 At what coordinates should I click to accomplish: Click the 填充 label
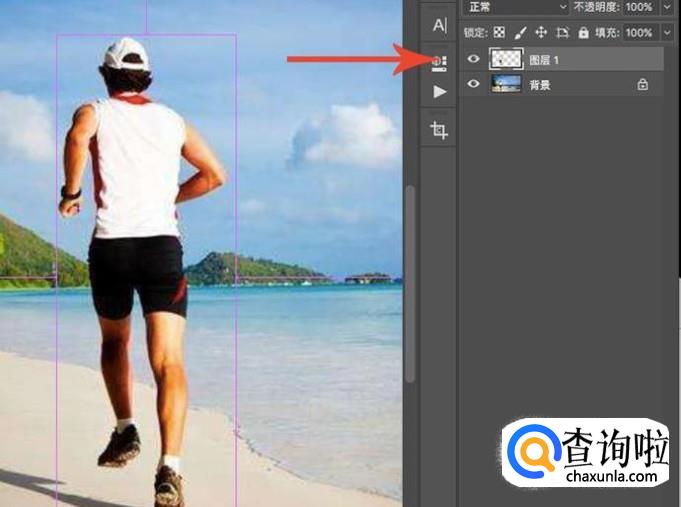pos(607,33)
